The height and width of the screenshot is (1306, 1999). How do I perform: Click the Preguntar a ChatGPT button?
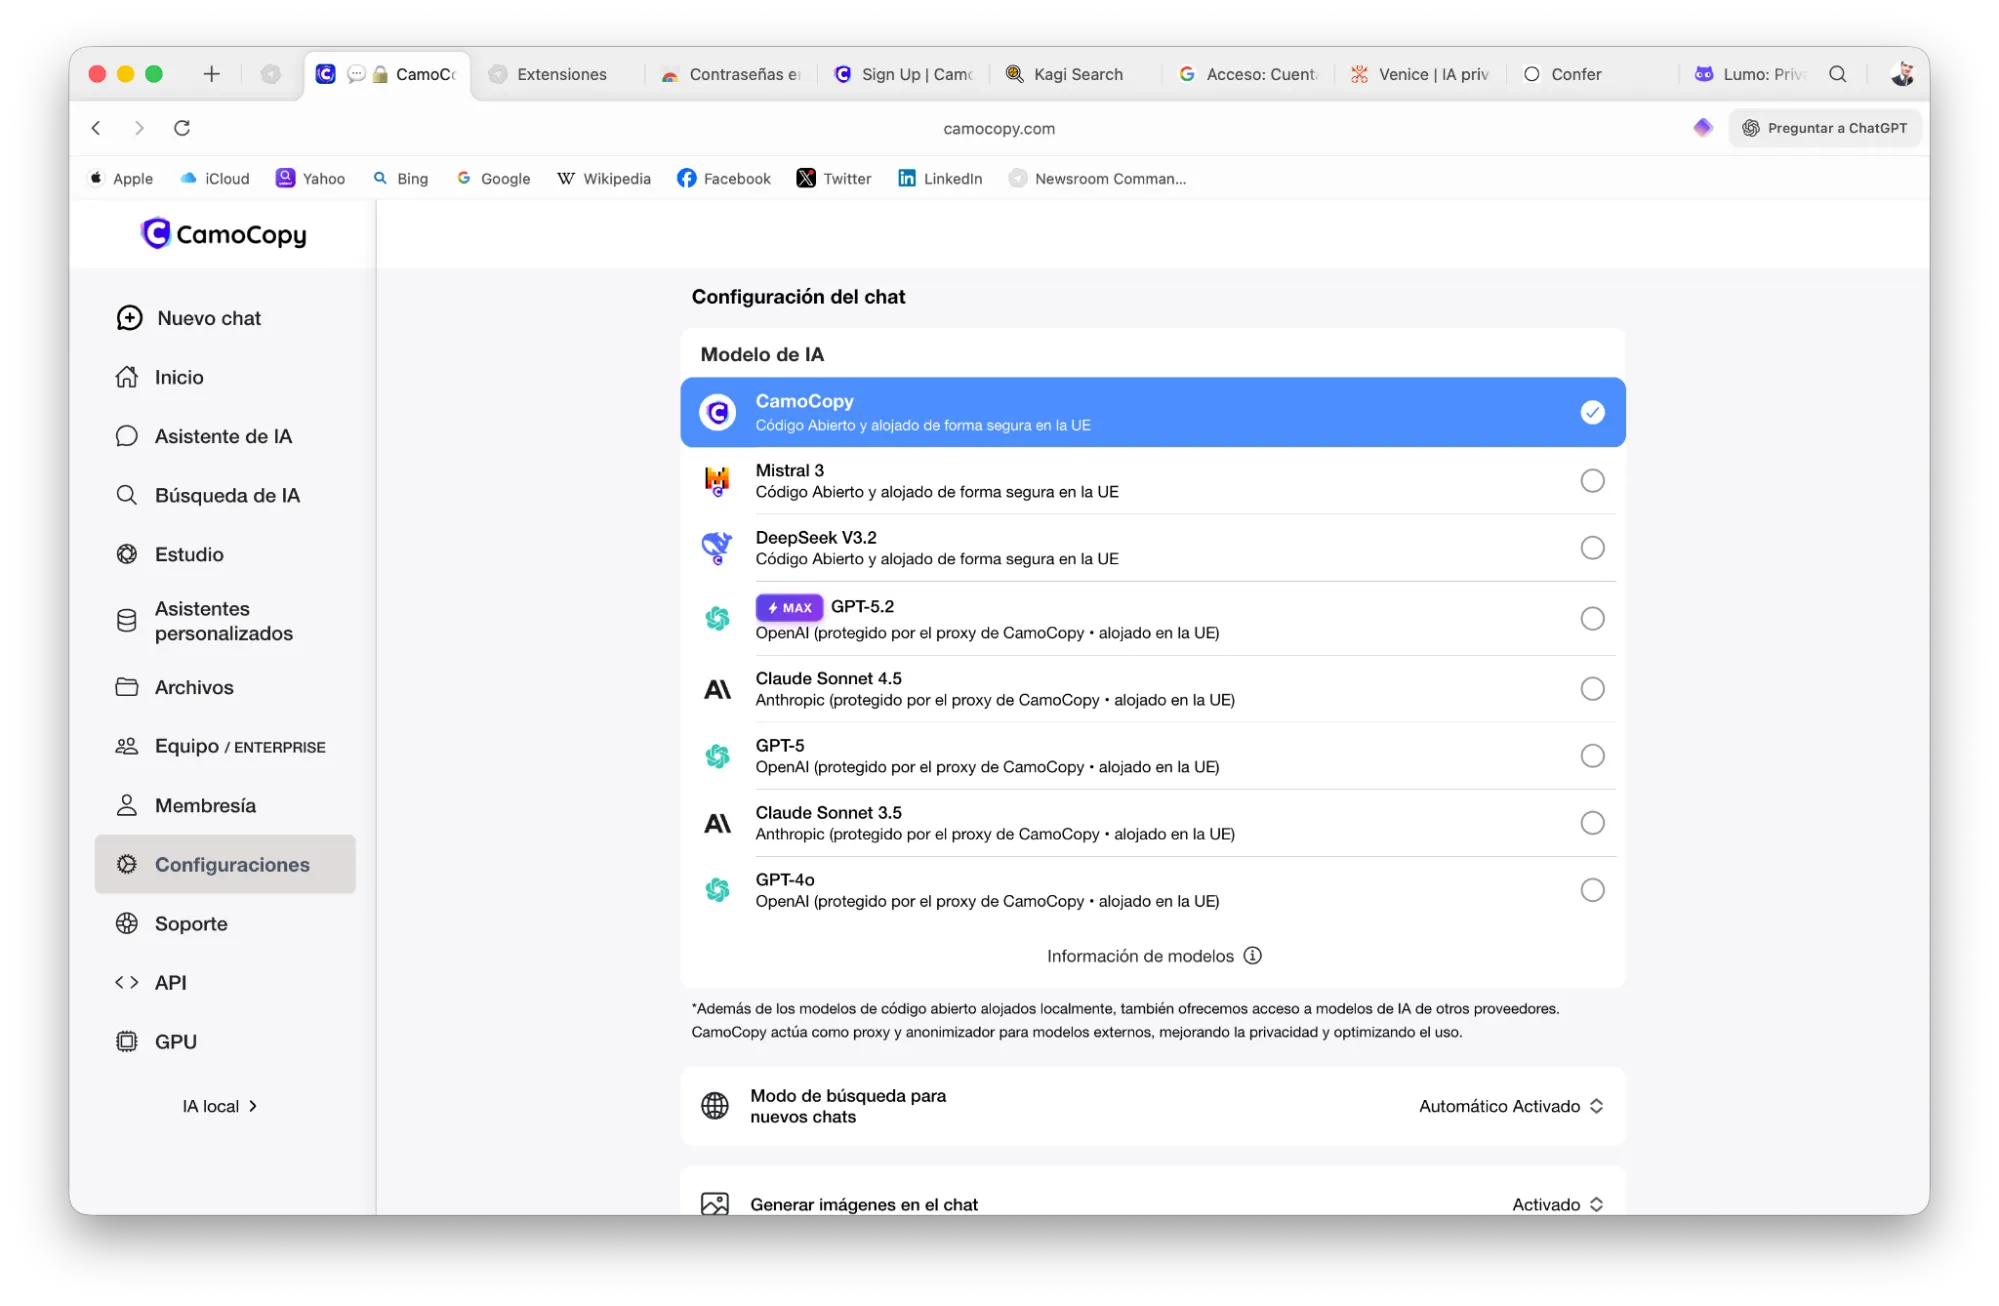point(1824,128)
